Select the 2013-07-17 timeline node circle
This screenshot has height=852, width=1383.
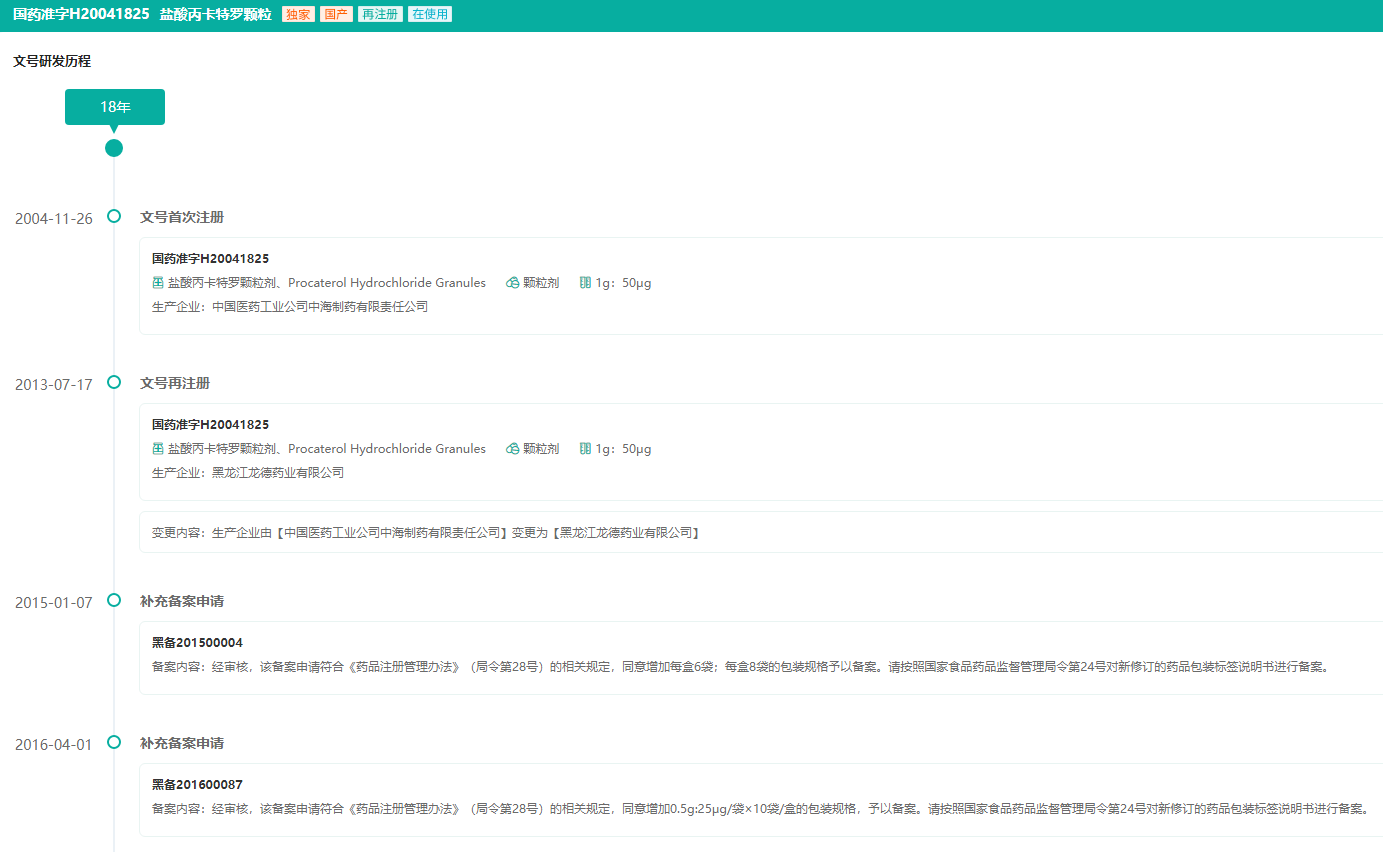[x=114, y=382]
